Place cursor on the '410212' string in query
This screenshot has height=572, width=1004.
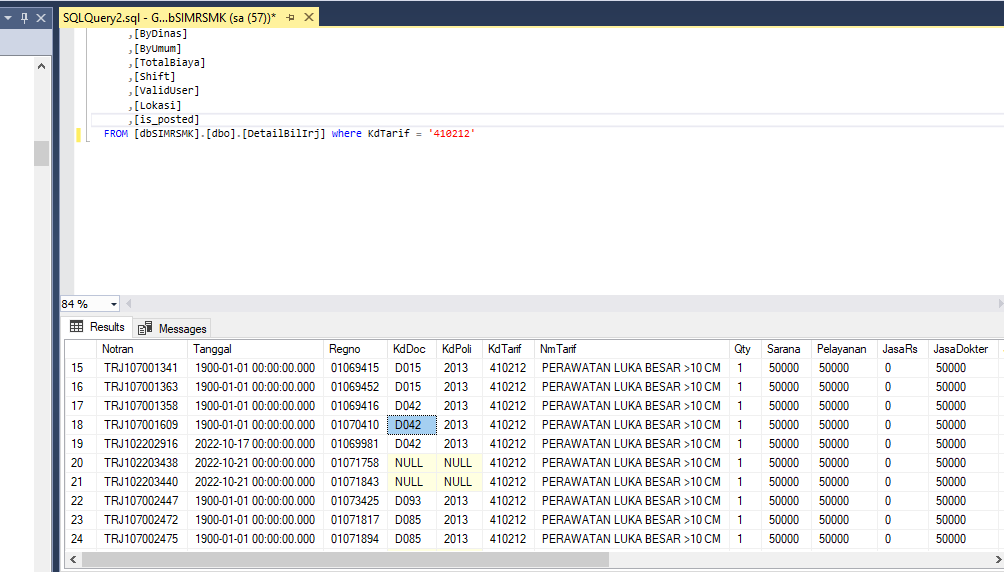[x=451, y=133]
